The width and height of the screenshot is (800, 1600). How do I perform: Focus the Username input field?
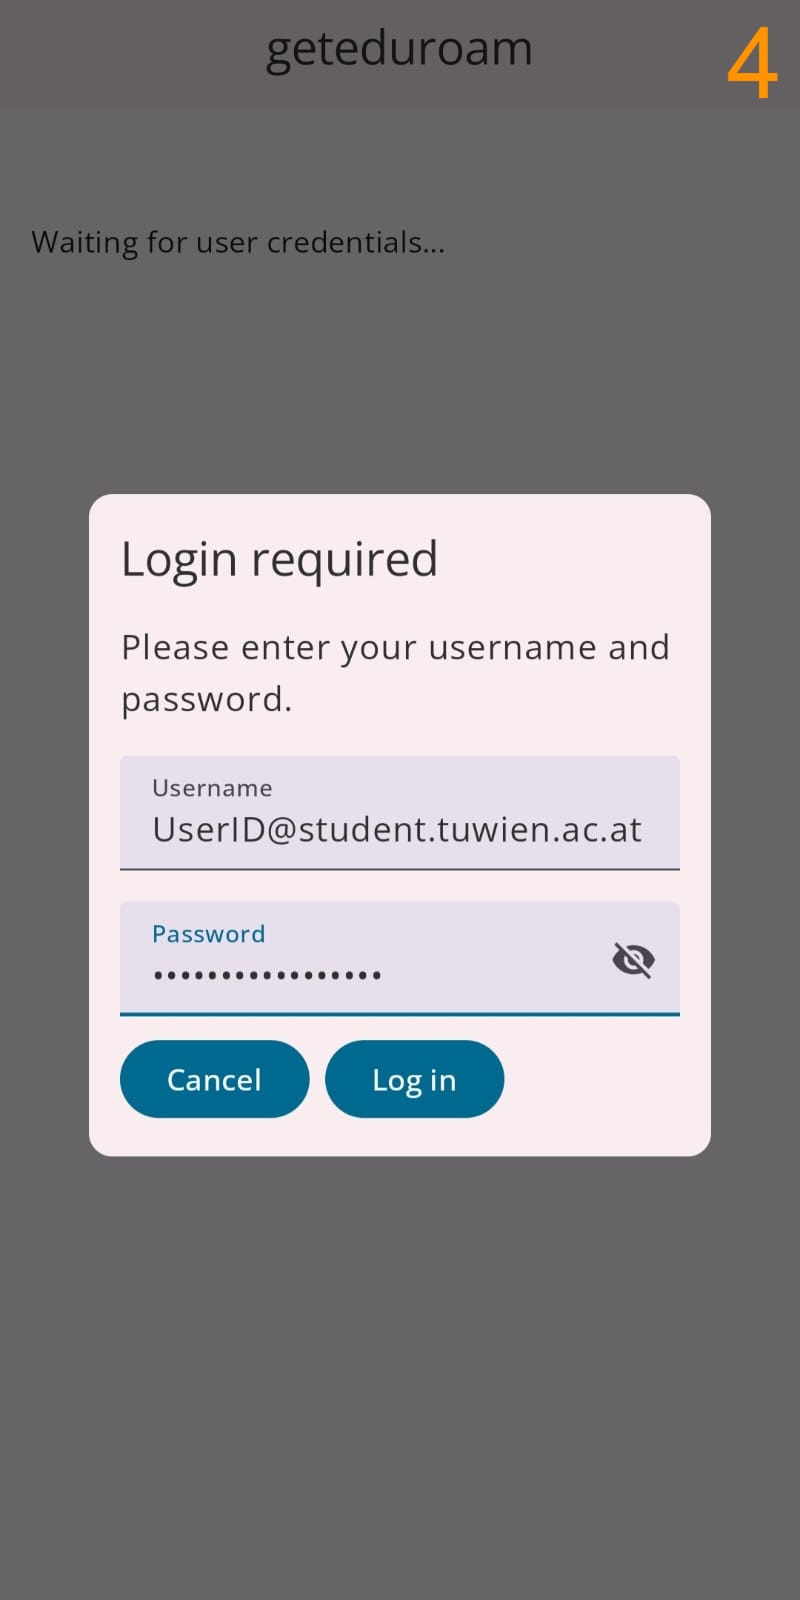coord(400,813)
